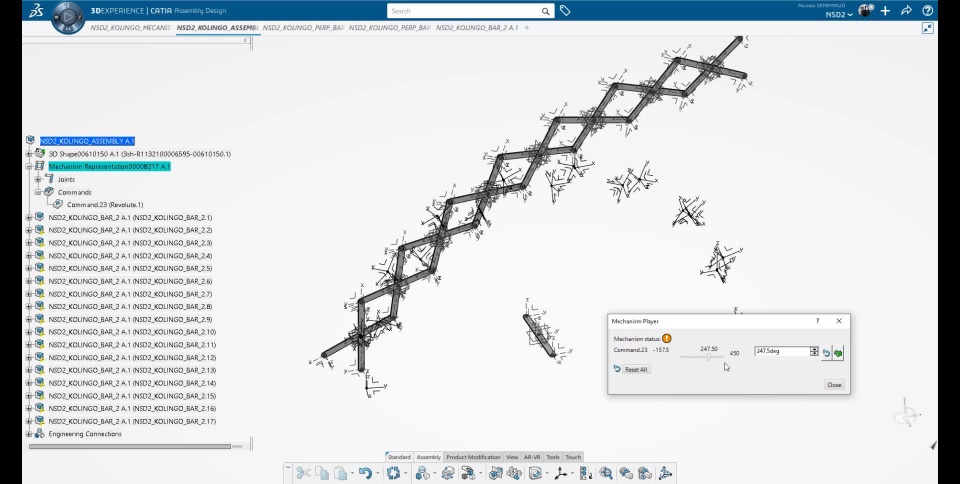Click the robot compass in viewport corner
The image size is (960, 484).
tap(907, 412)
